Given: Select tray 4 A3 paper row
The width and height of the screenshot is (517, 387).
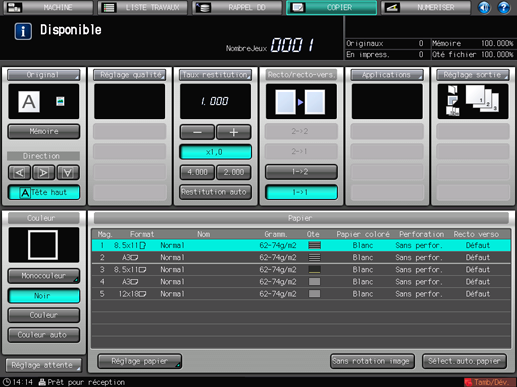Looking at the screenshot, I should [301, 282].
